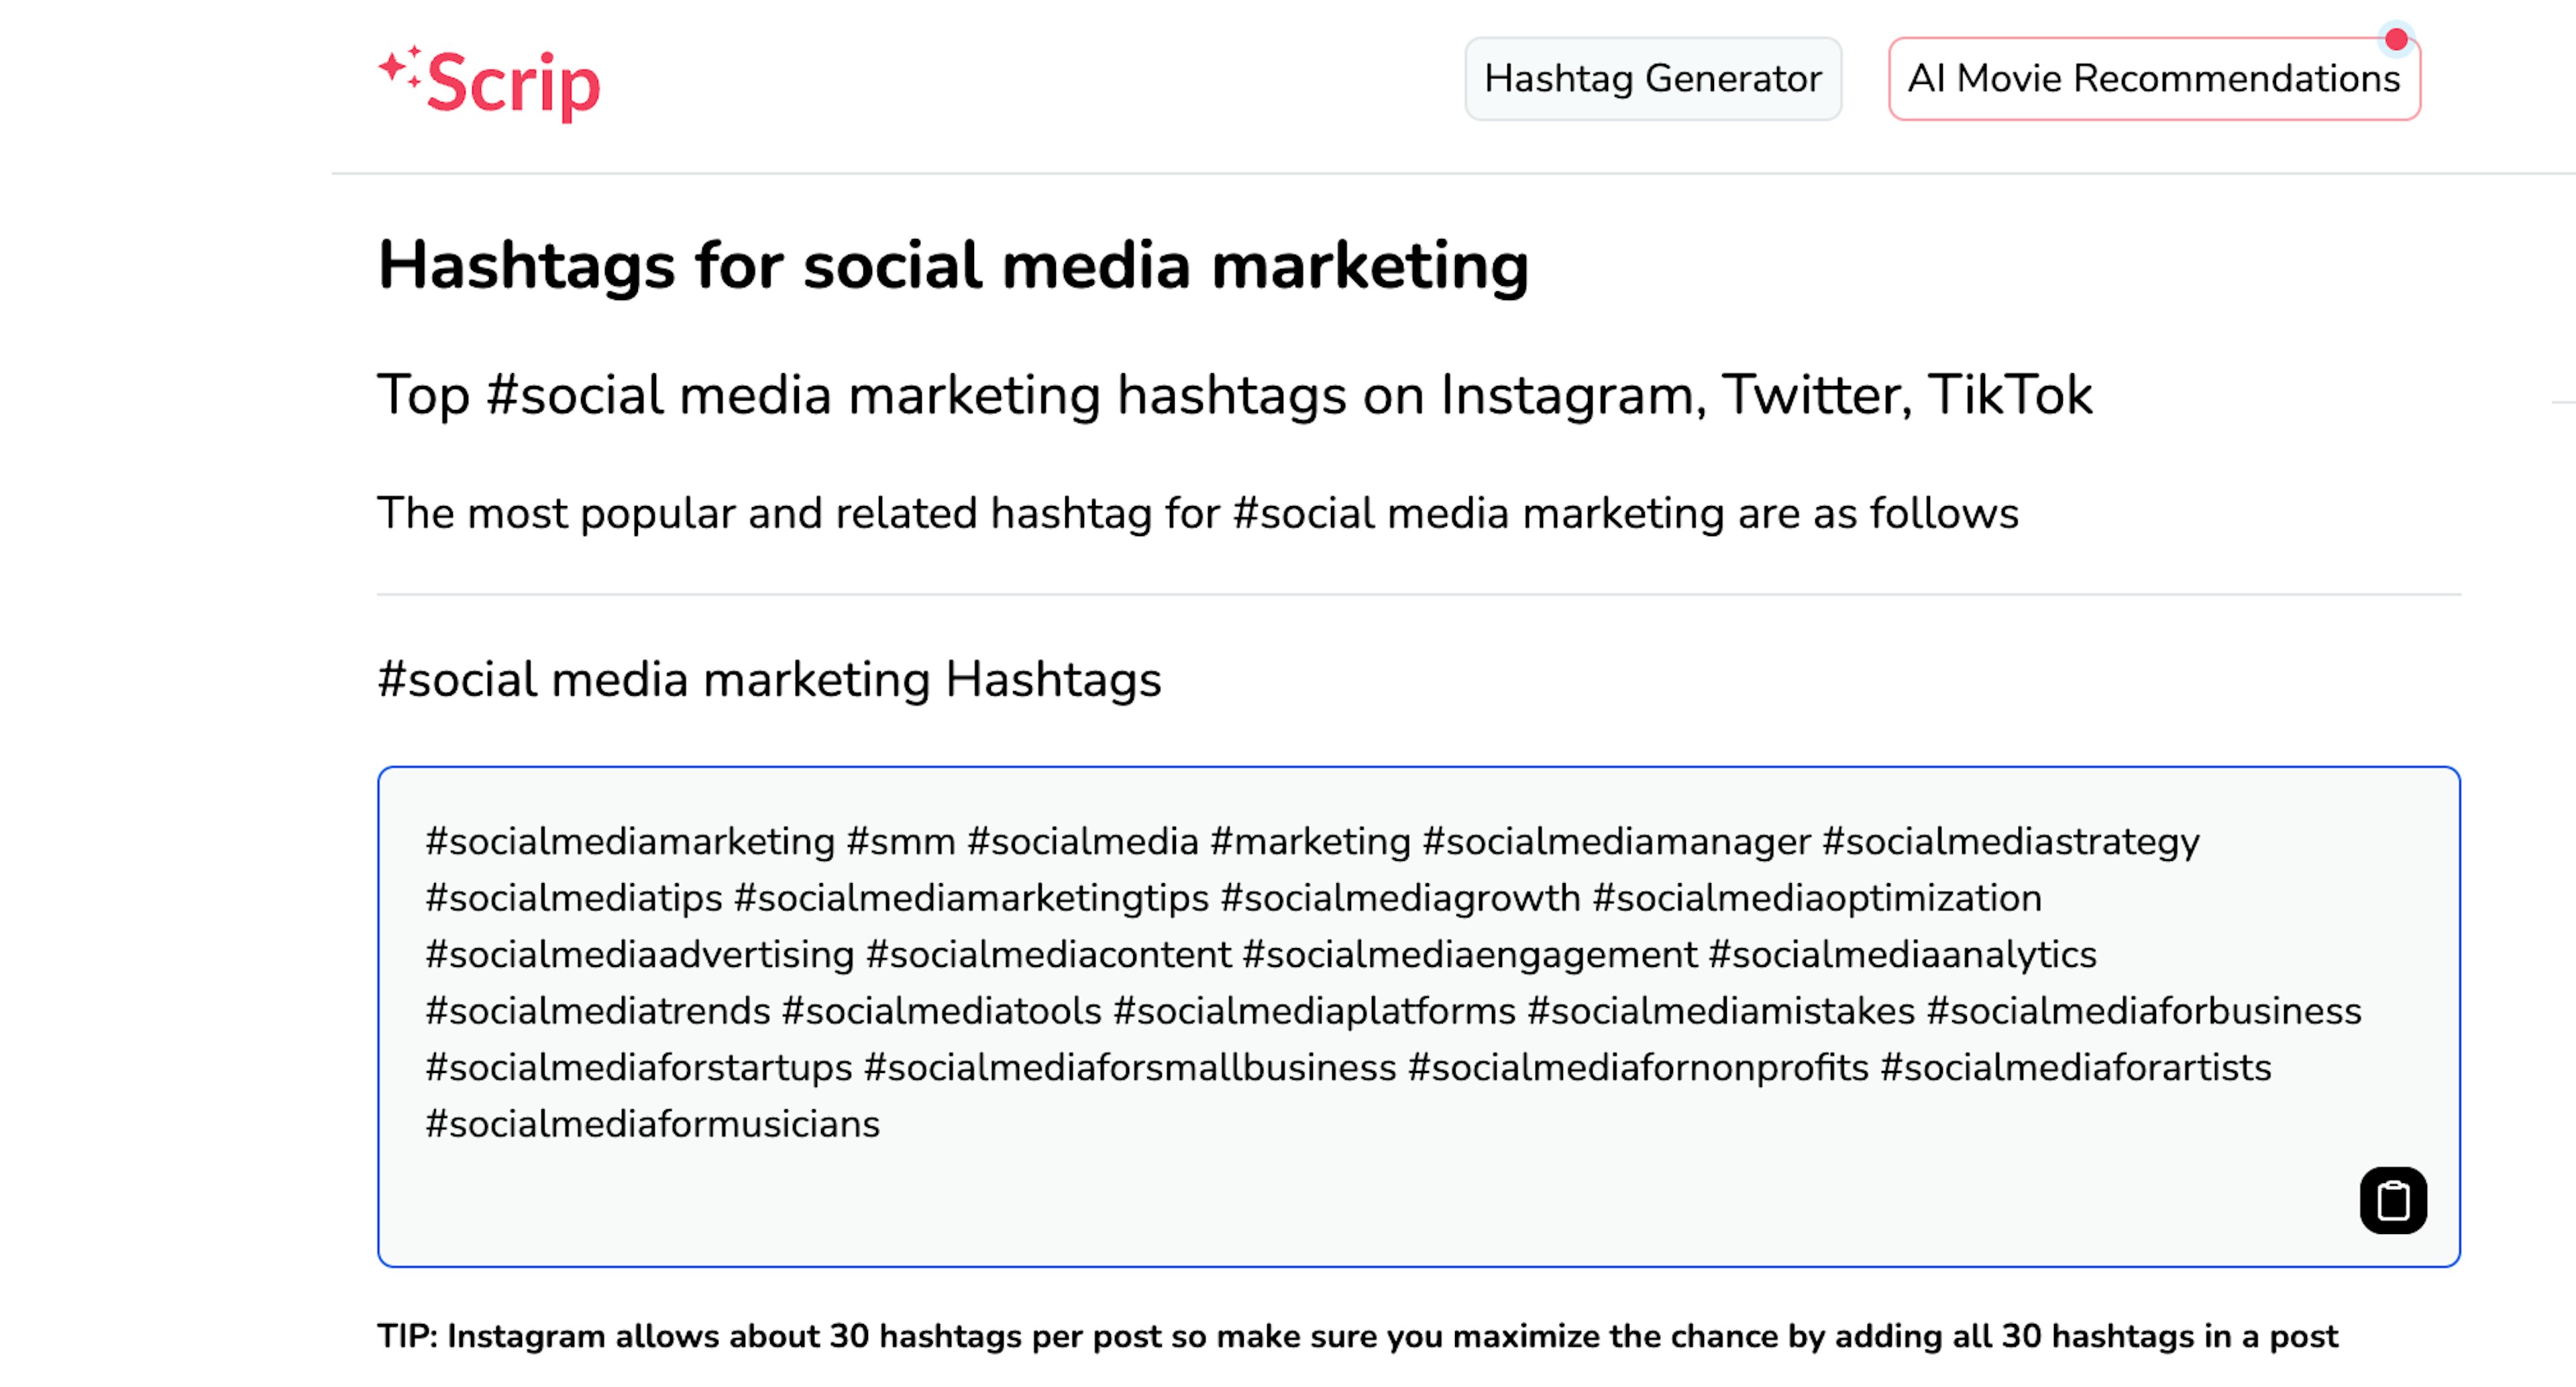
Task: Click the #socialmediaanalytics hashtag
Action: click(x=1902, y=954)
